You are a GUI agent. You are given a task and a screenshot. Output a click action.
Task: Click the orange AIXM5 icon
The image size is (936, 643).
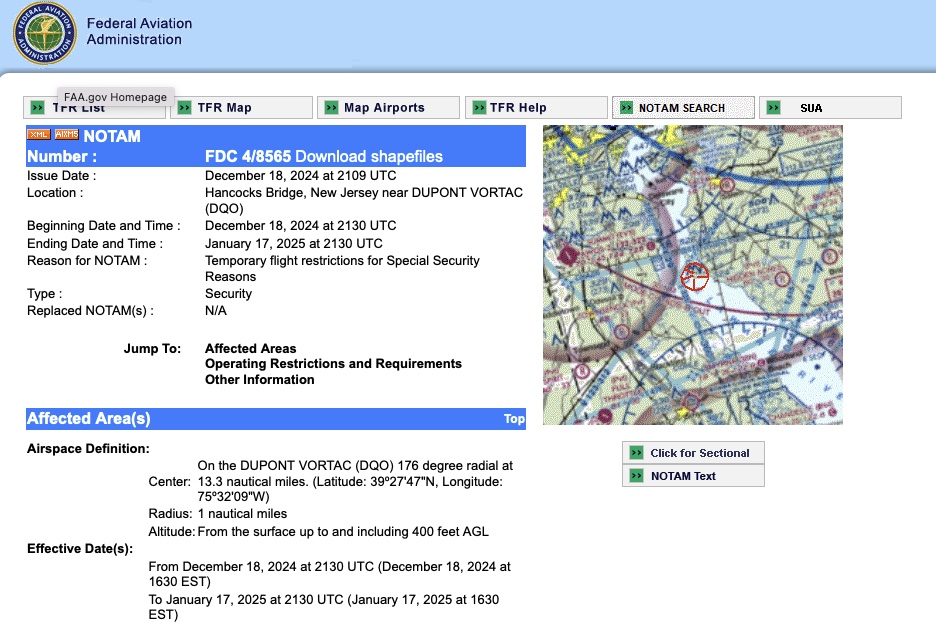(x=66, y=134)
